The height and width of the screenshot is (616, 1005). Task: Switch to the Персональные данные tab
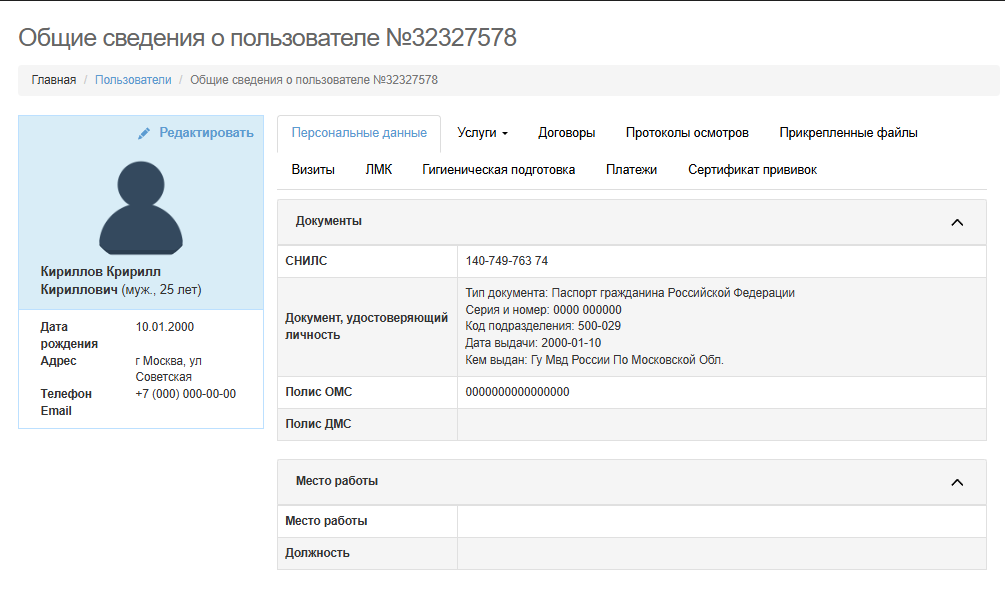[x=359, y=133]
